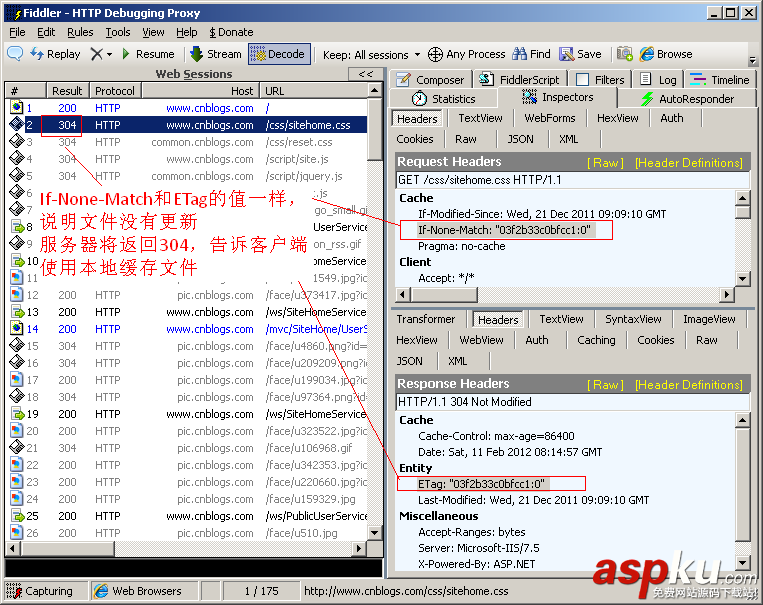Select session 13 SiteHomeService icon
This screenshot has width=763, height=605.
point(18,312)
